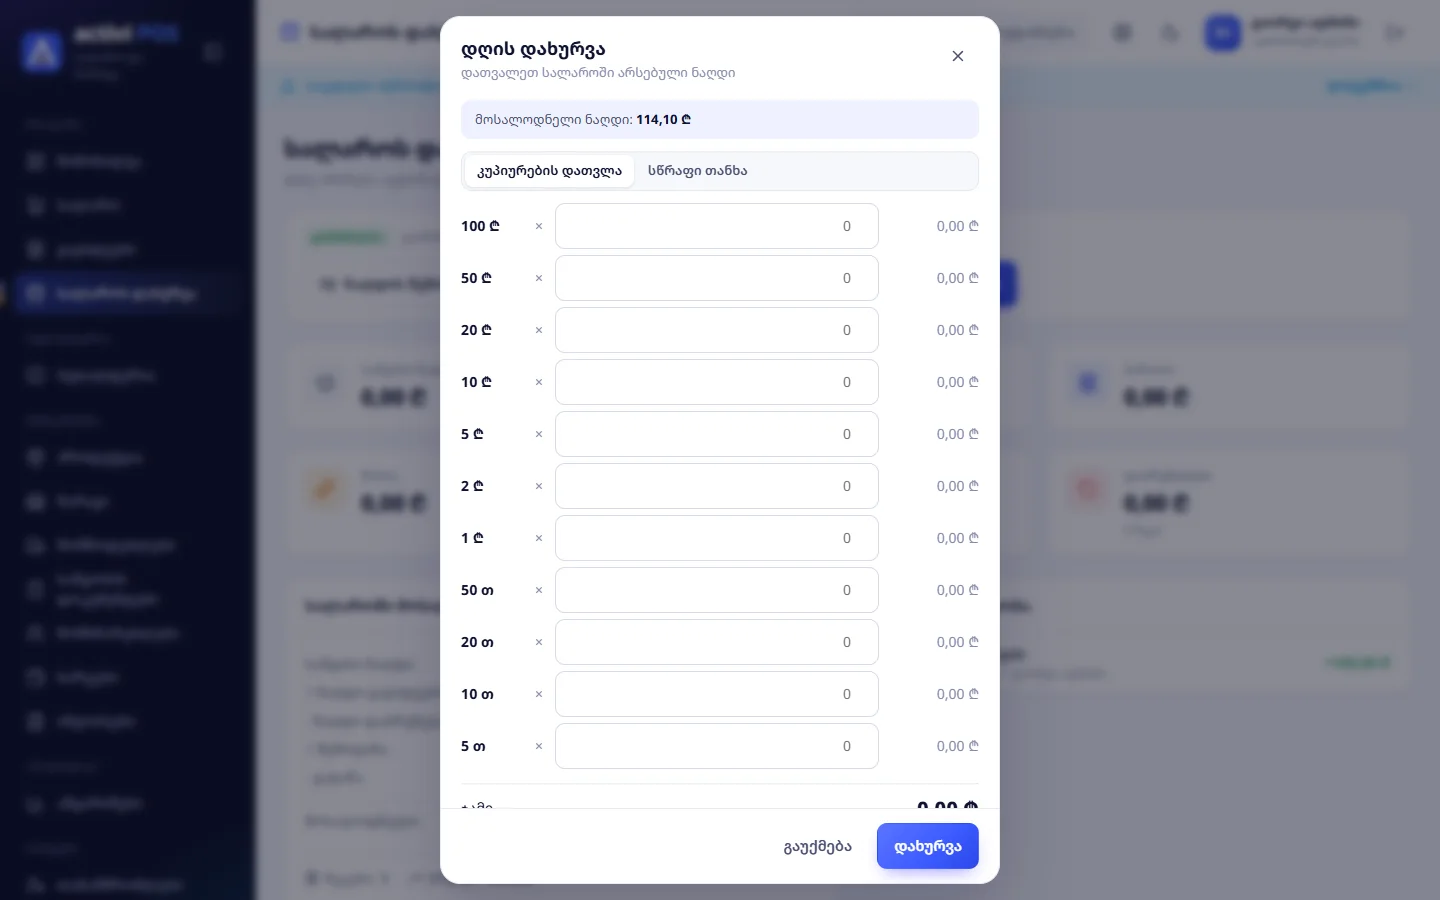The height and width of the screenshot is (900, 1440).
Task: Cancel with the გაუქმება button
Action: [817, 846]
